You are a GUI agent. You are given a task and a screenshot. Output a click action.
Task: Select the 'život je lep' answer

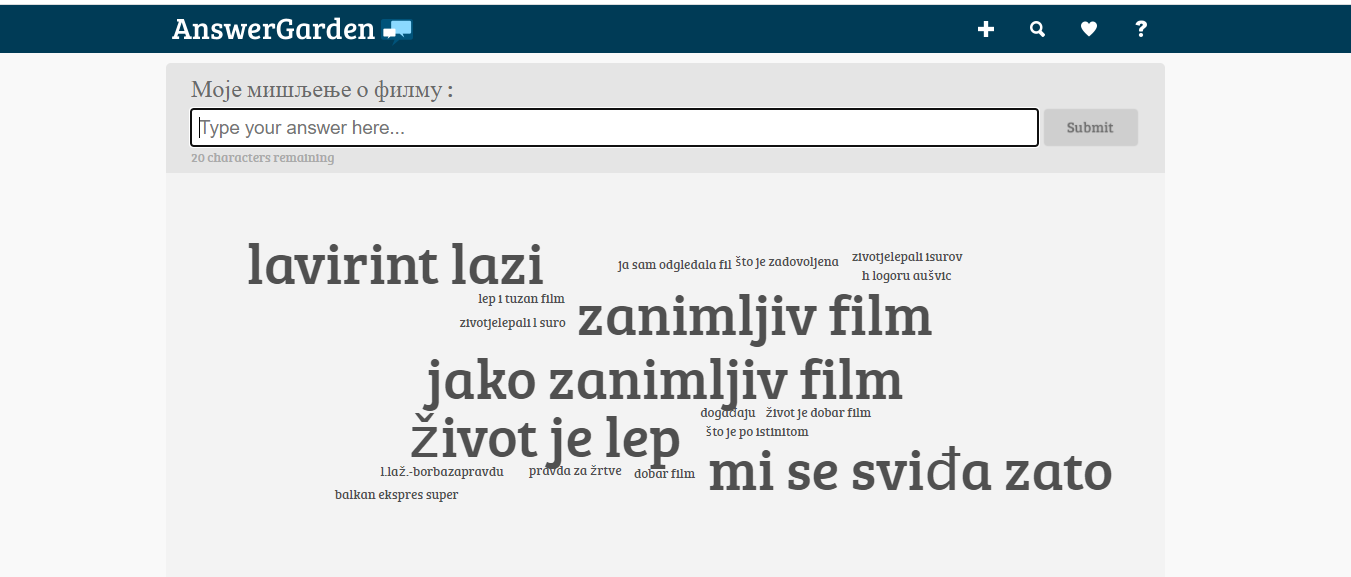(545, 439)
